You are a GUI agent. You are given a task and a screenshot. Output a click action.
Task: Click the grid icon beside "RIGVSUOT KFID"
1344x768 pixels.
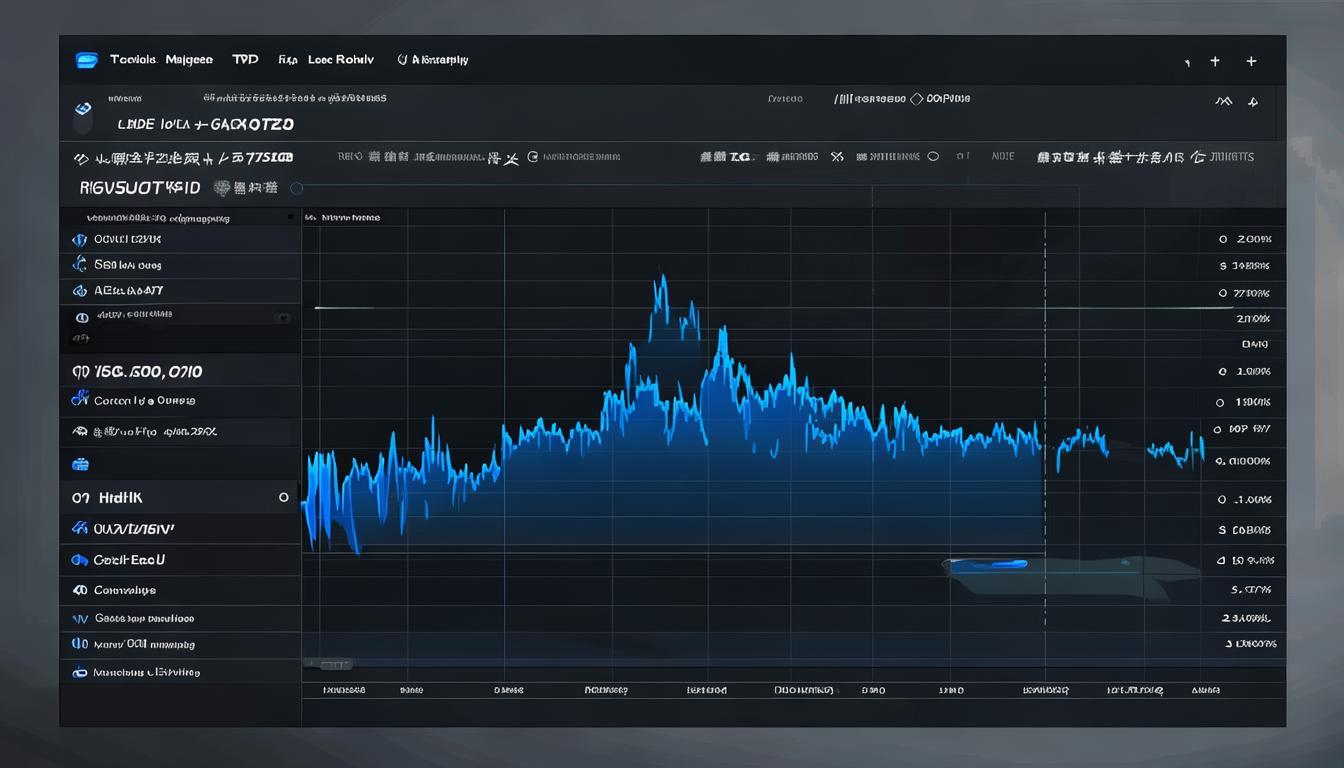[x=222, y=187]
